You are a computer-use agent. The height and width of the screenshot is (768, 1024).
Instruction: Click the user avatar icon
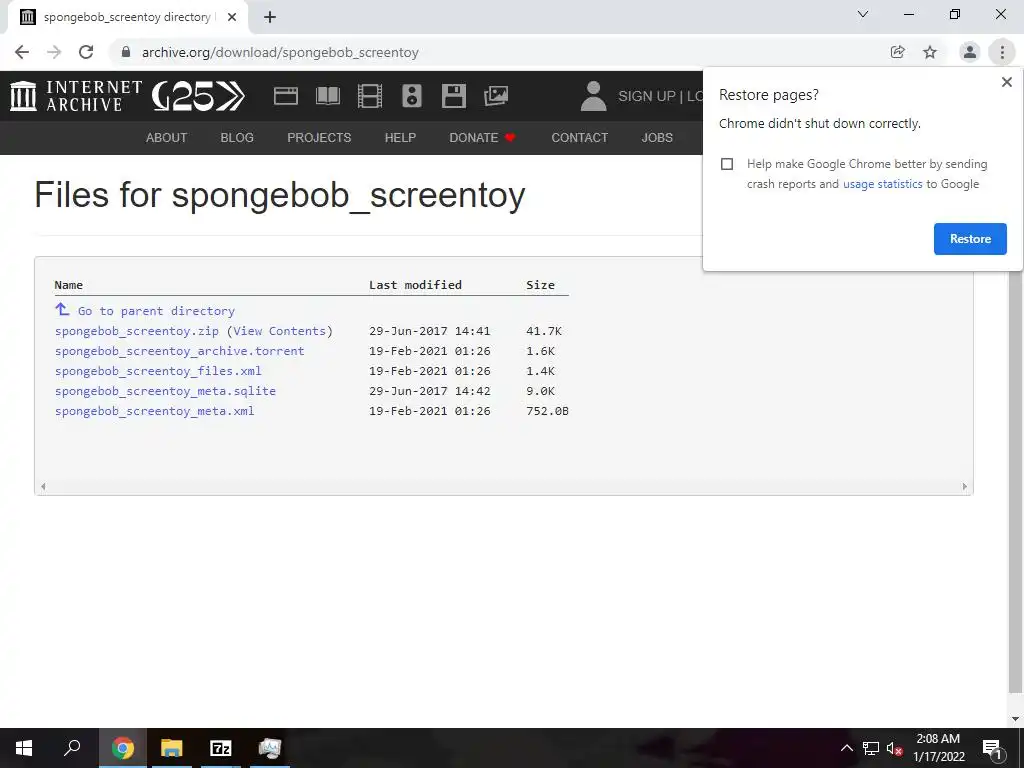click(x=594, y=96)
